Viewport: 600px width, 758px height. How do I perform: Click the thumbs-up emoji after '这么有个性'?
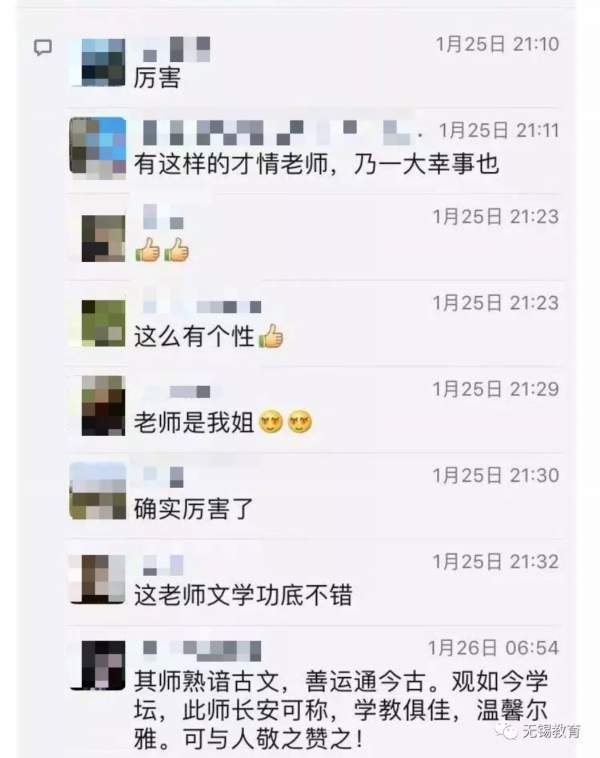click(x=271, y=336)
